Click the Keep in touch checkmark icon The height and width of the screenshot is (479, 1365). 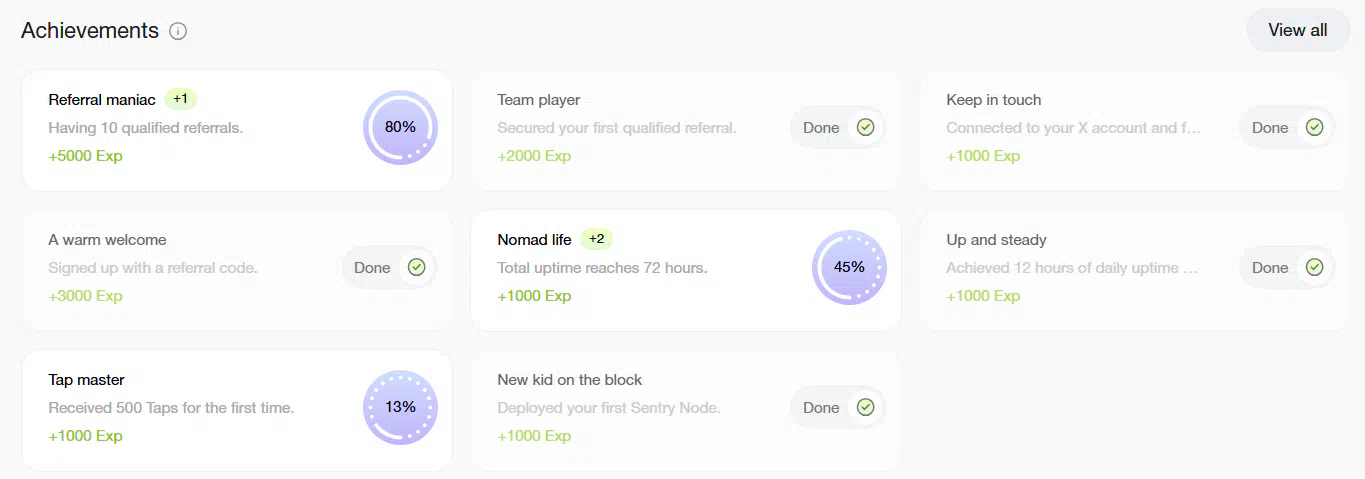point(1315,127)
